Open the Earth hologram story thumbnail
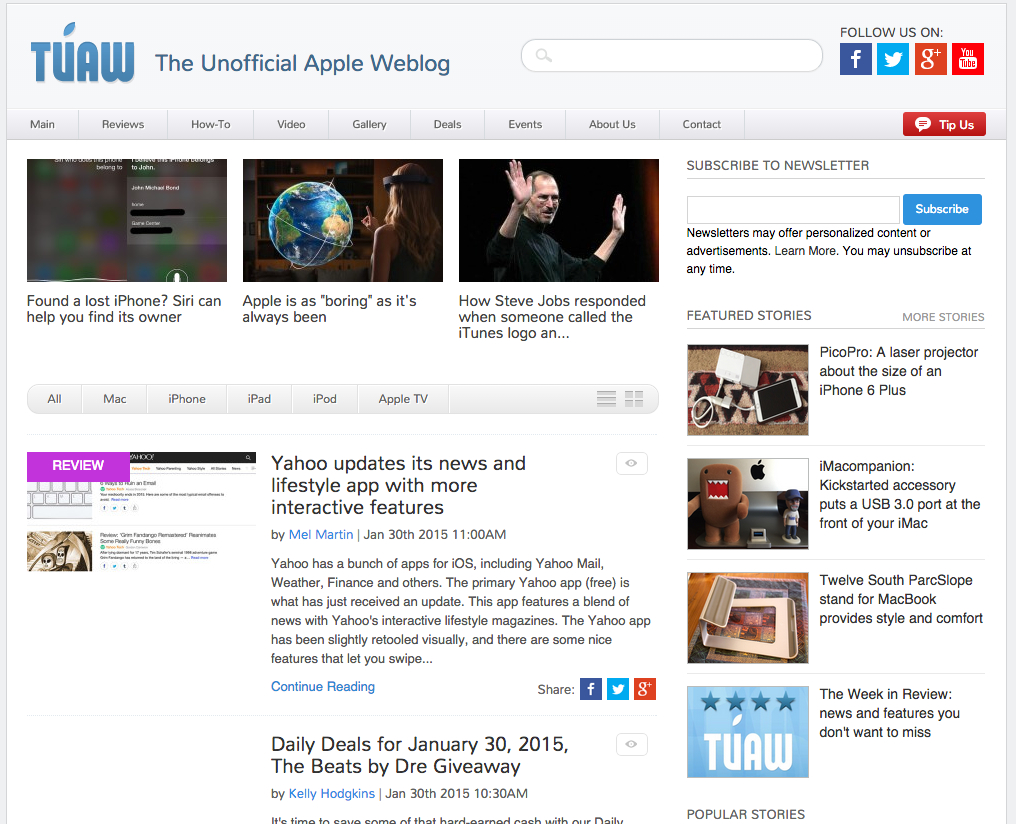Viewport: 1016px width, 824px height. coord(343,220)
